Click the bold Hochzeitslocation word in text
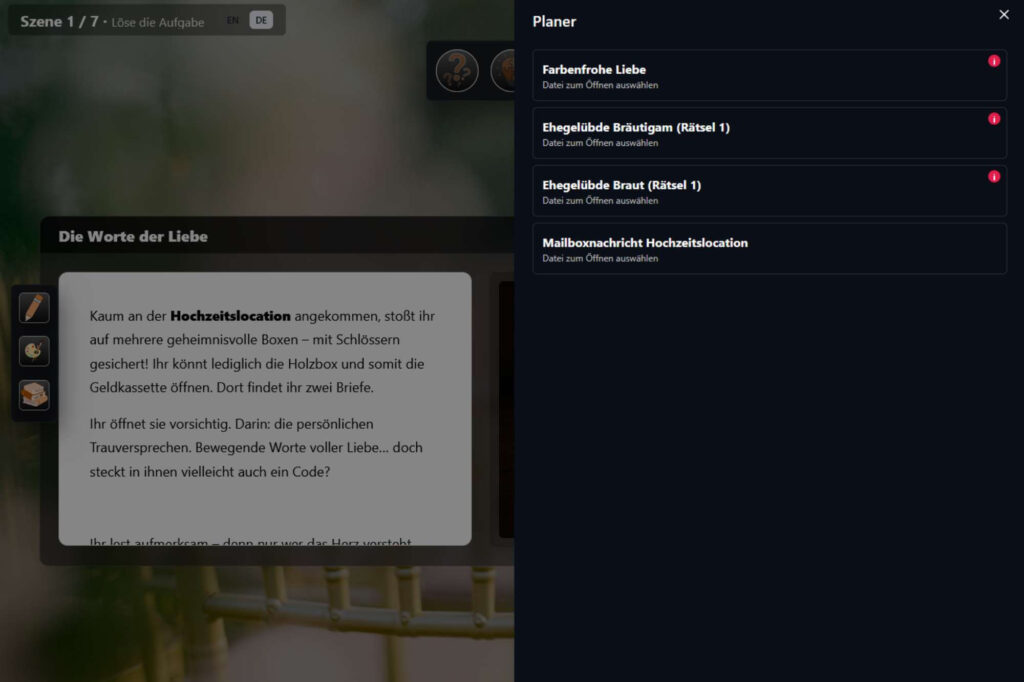 (230, 316)
